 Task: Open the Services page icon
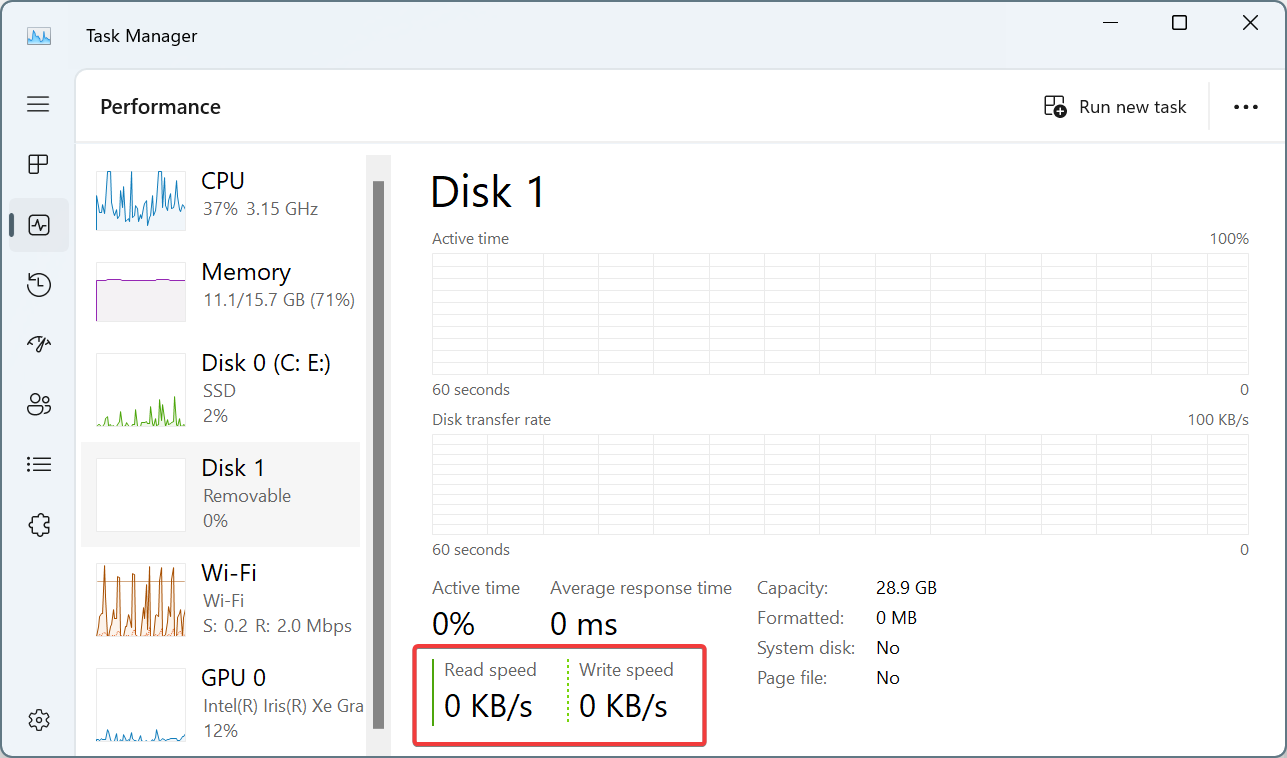click(38, 525)
